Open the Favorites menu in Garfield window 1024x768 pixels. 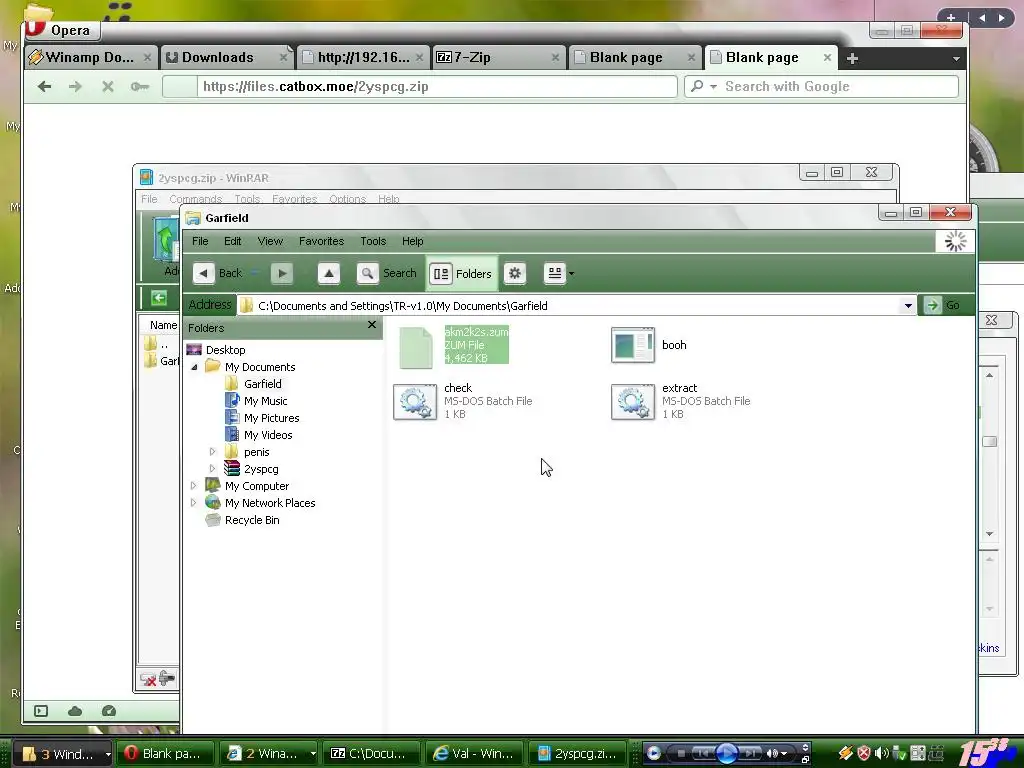click(321, 241)
